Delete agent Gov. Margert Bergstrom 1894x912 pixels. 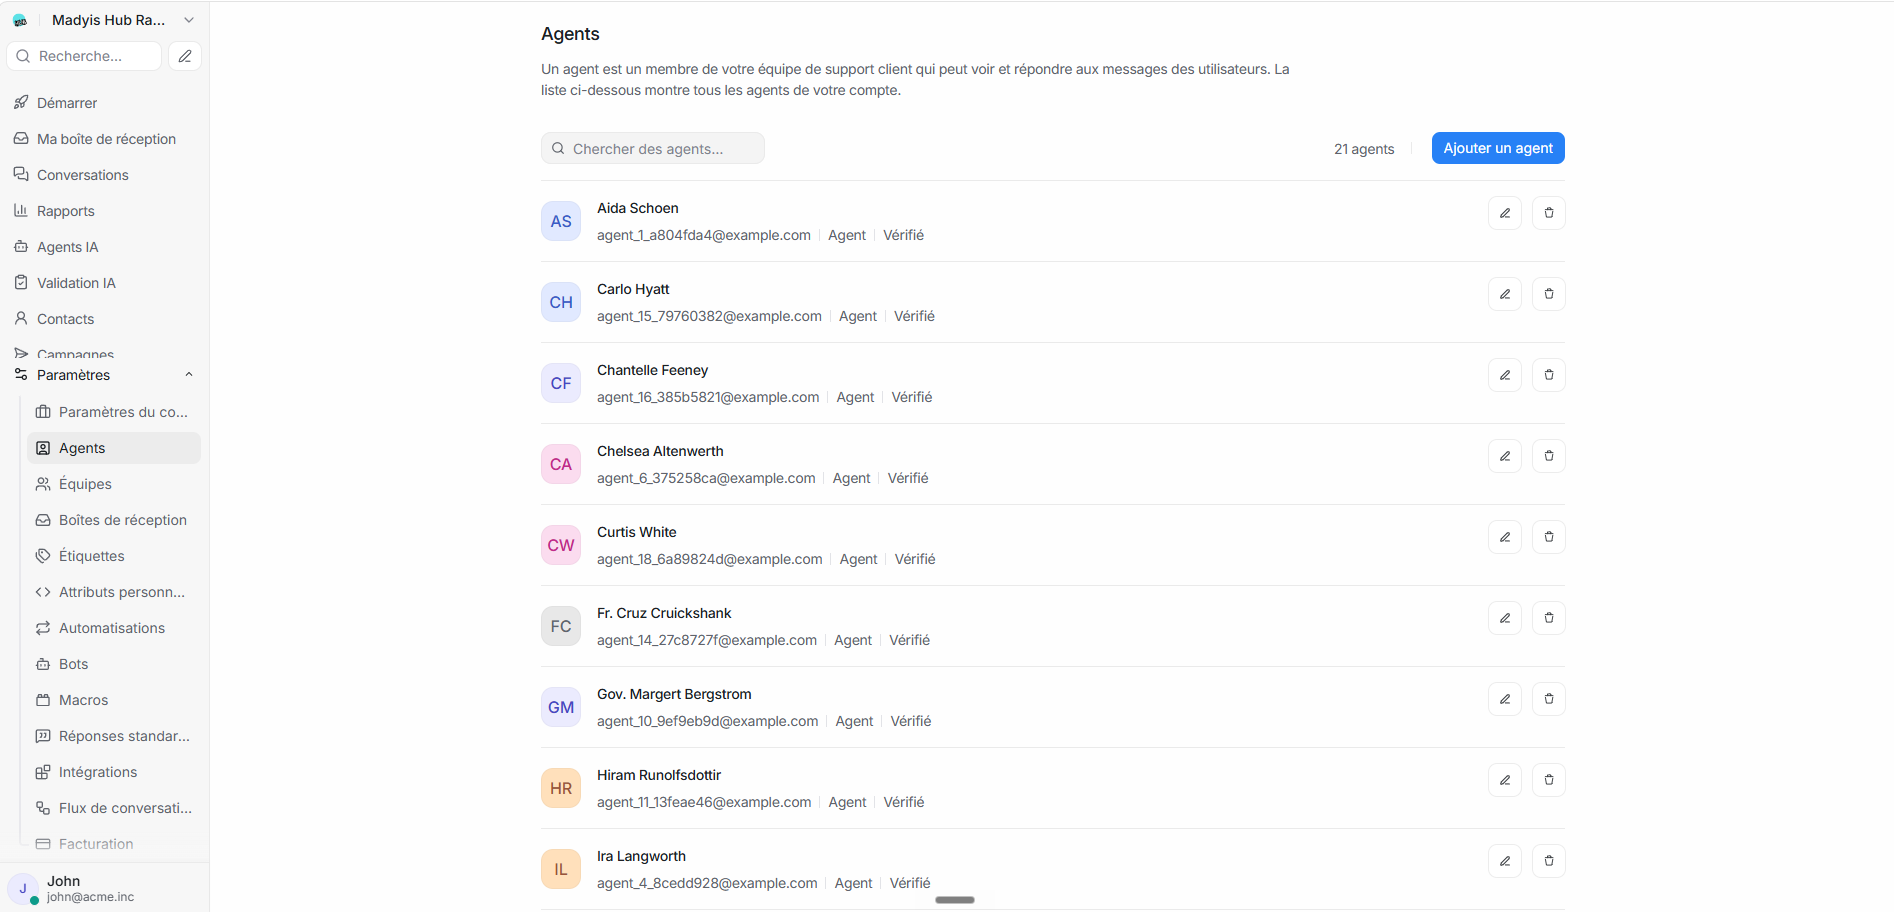(1549, 699)
